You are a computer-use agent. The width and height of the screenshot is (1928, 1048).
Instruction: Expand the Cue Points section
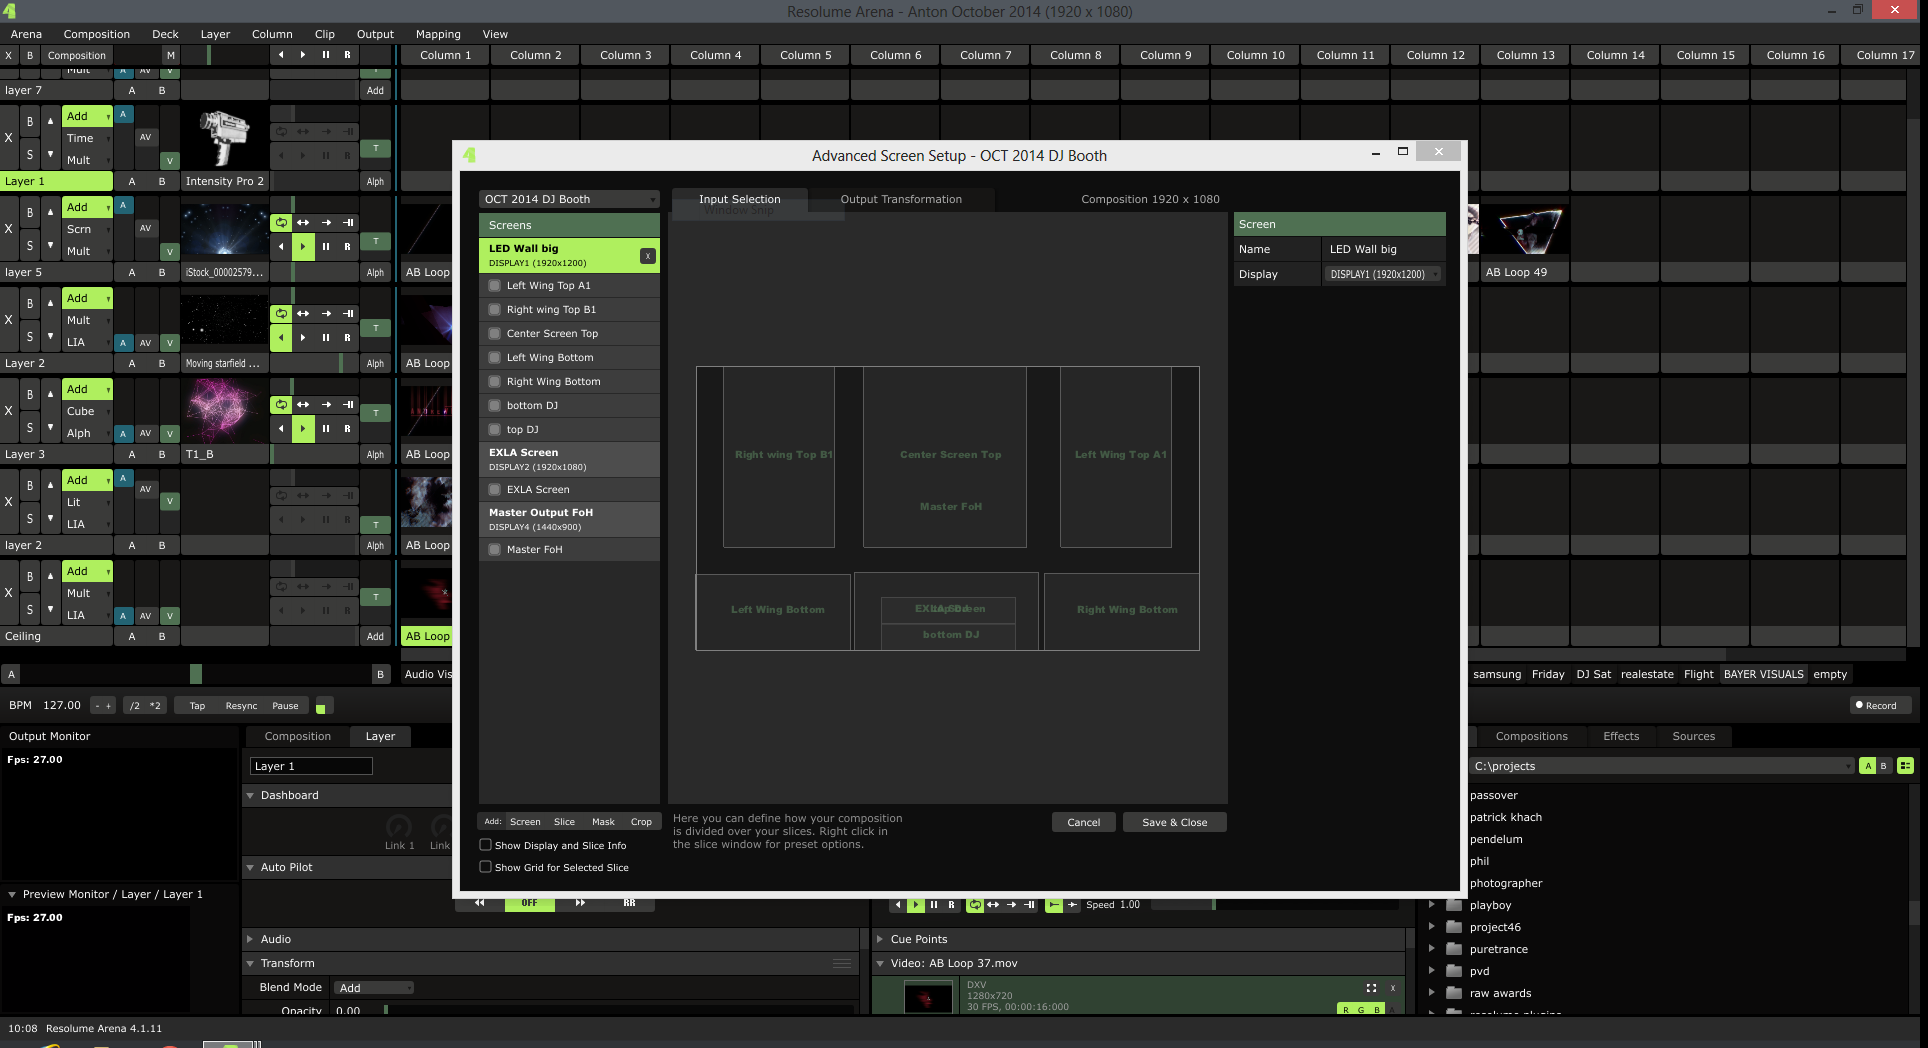pos(880,939)
